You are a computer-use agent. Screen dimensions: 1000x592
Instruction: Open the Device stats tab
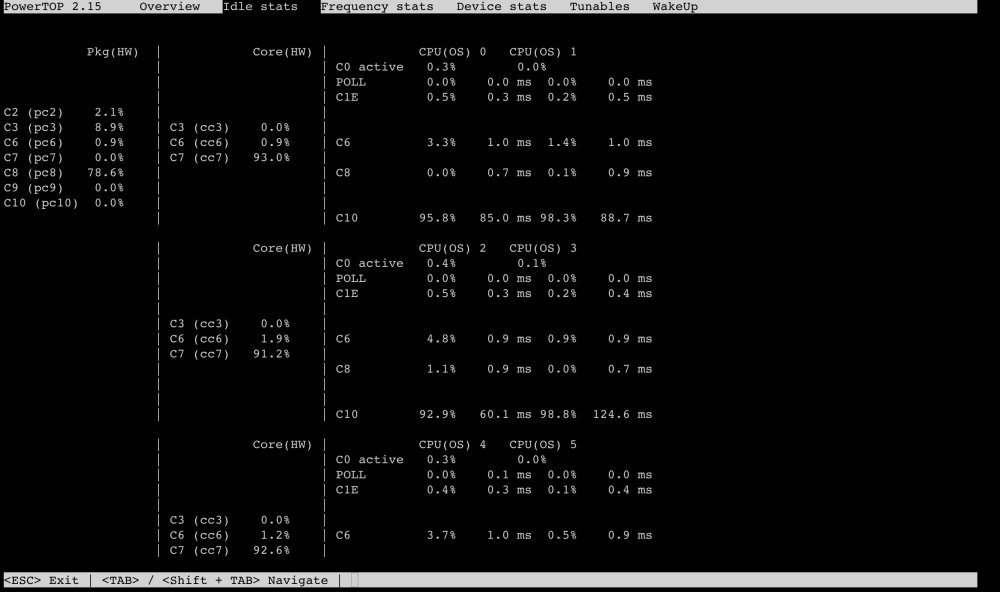(501, 6)
